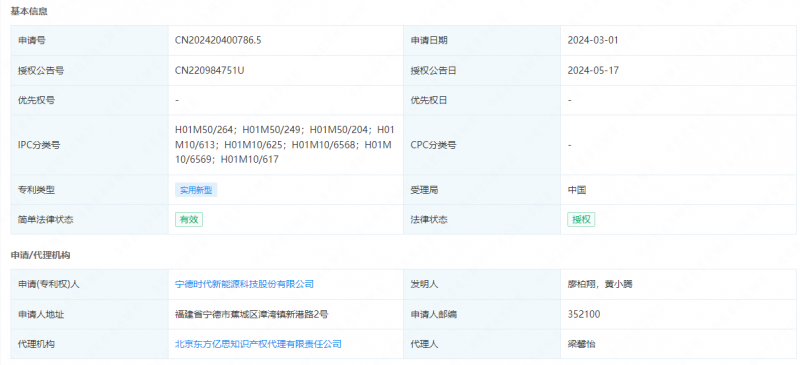Select application number CN202420400786.5
Image resolution: width=800 pixels, height=365 pixels.
point(218,40)
